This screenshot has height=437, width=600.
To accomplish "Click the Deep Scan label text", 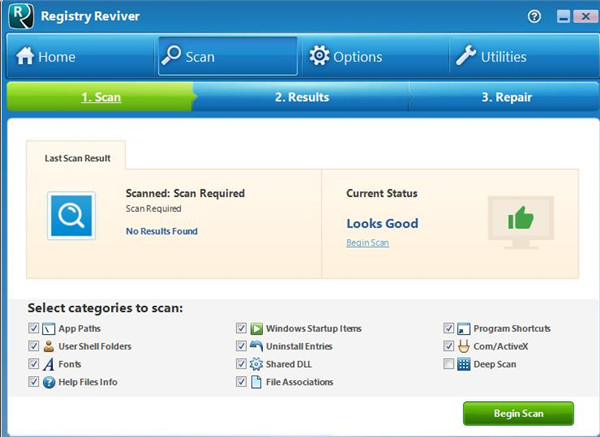I will point(495,364).
